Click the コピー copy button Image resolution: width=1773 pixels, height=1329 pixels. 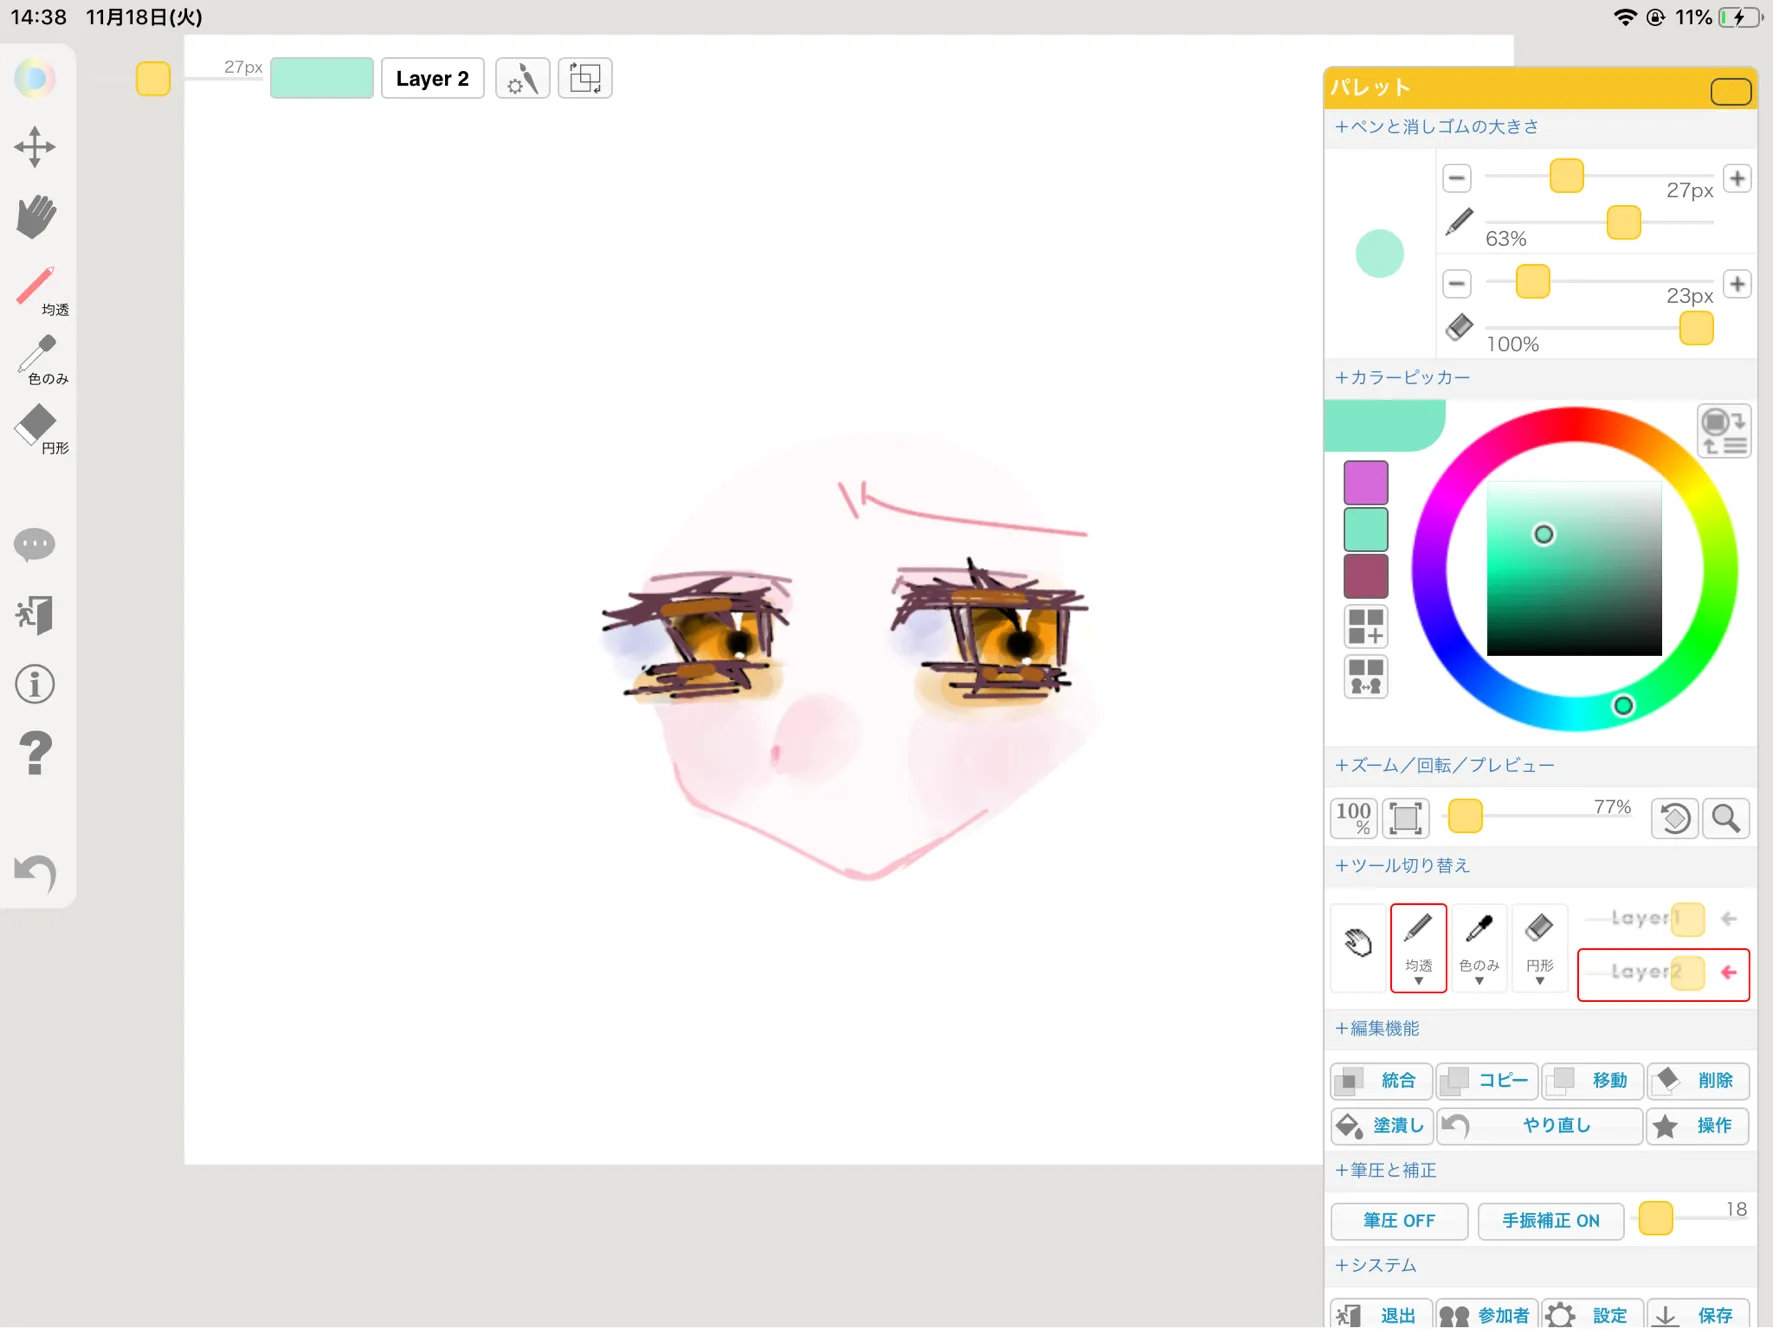tap(1487, 1081)
